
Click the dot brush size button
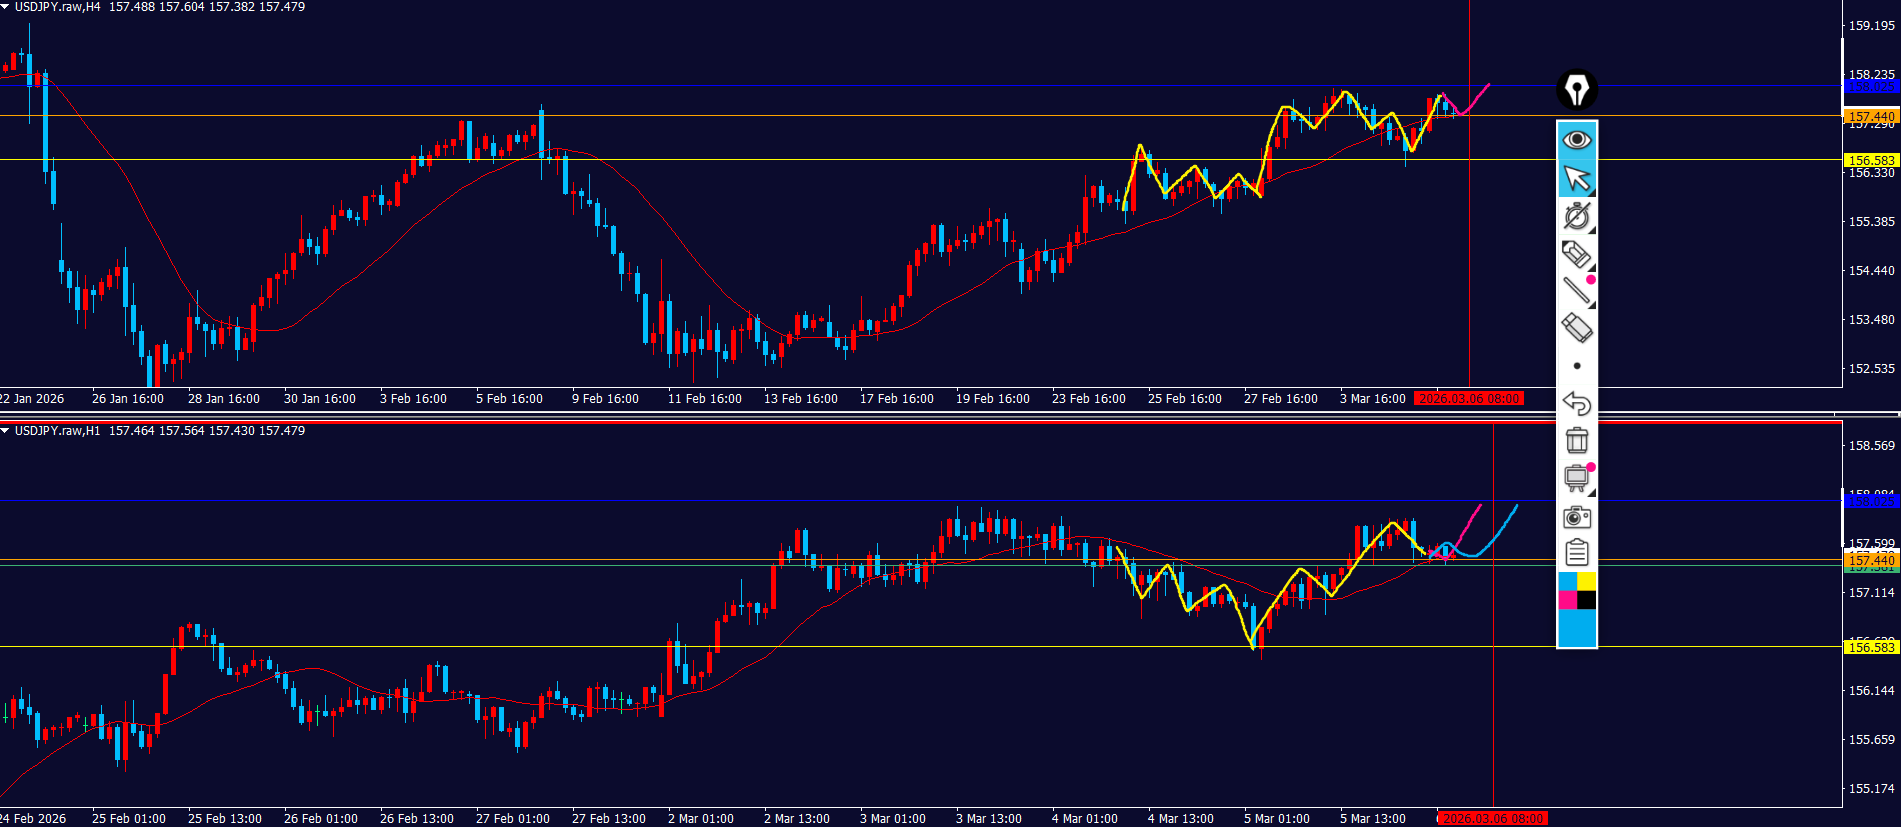point(1577,366)
